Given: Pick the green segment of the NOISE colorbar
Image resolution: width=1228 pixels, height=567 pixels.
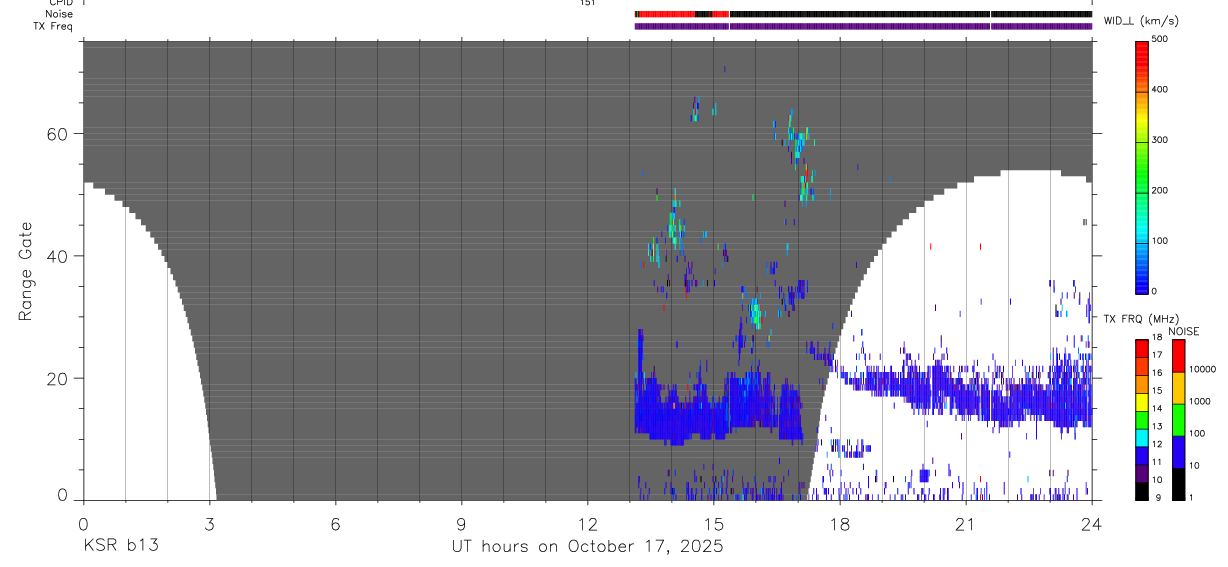Looking at the screenshot, I should click(x=1178, y=419).
